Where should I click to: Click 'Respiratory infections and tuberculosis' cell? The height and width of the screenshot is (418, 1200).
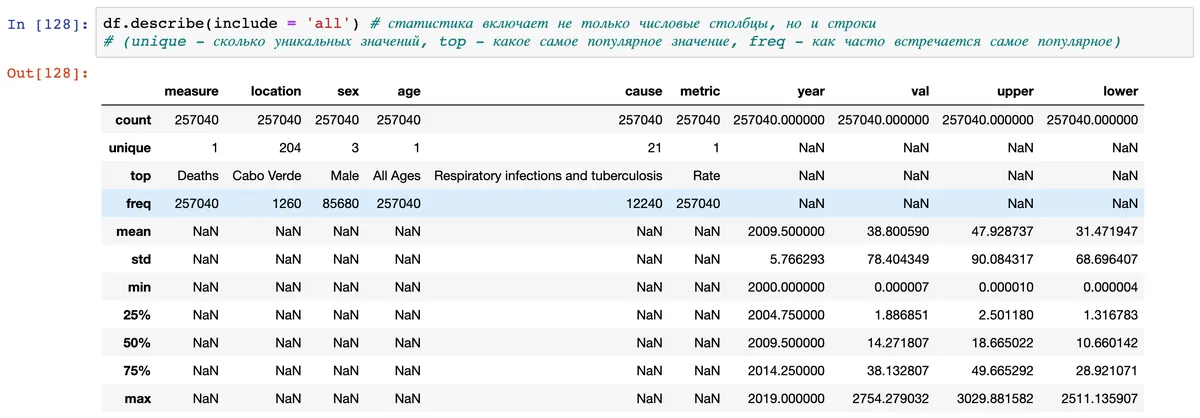(x=548, y=176)
